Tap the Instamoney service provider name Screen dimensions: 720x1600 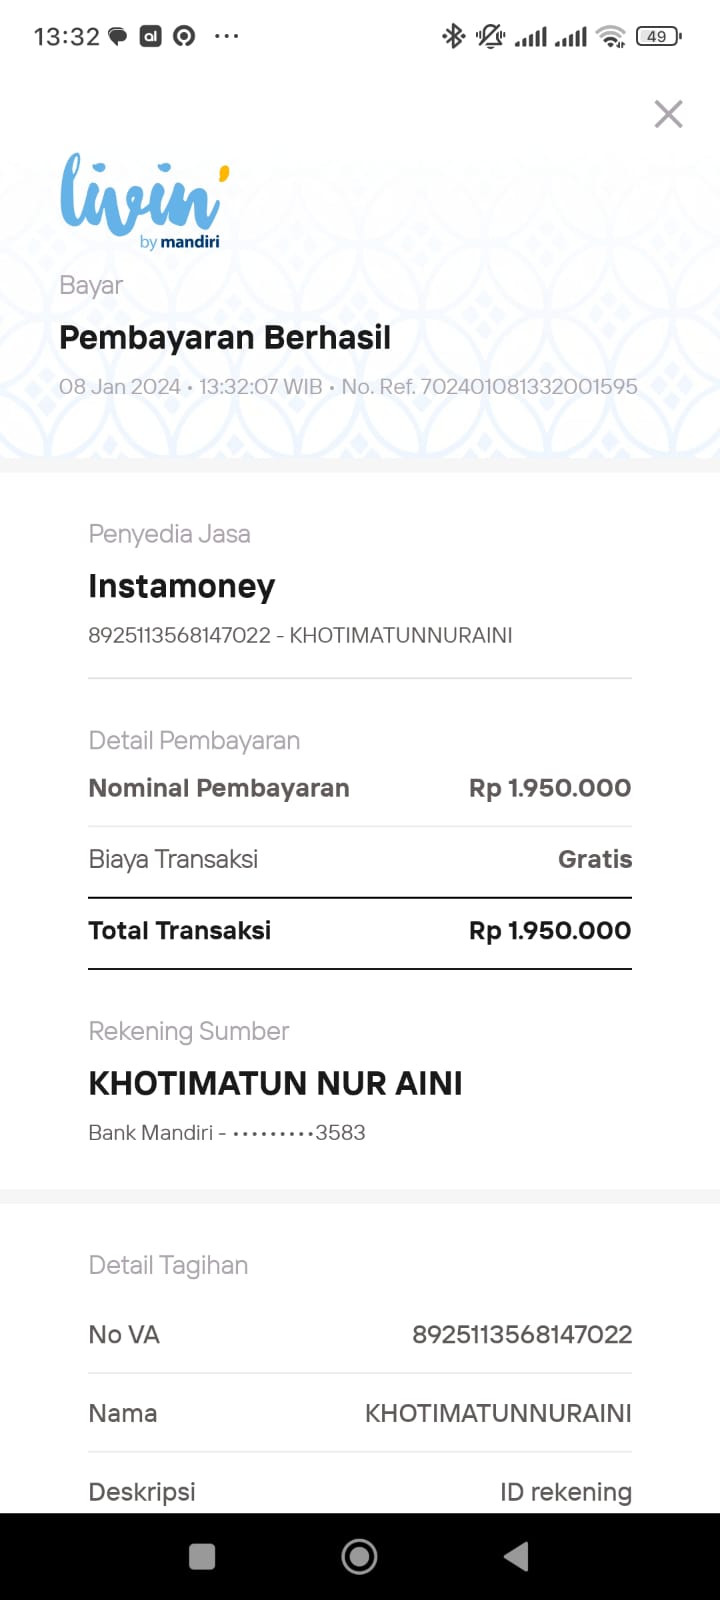[x=181, y=586]
